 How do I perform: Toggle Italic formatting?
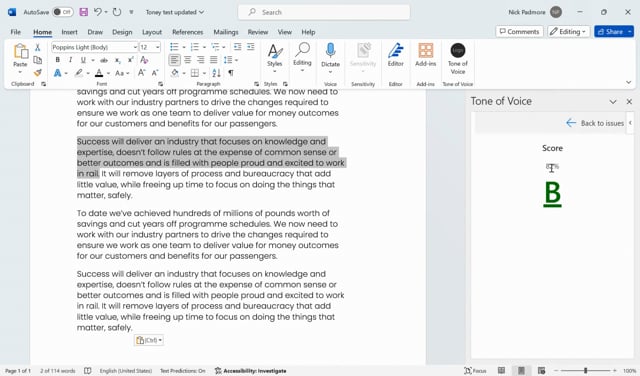[x=70, y=60]
